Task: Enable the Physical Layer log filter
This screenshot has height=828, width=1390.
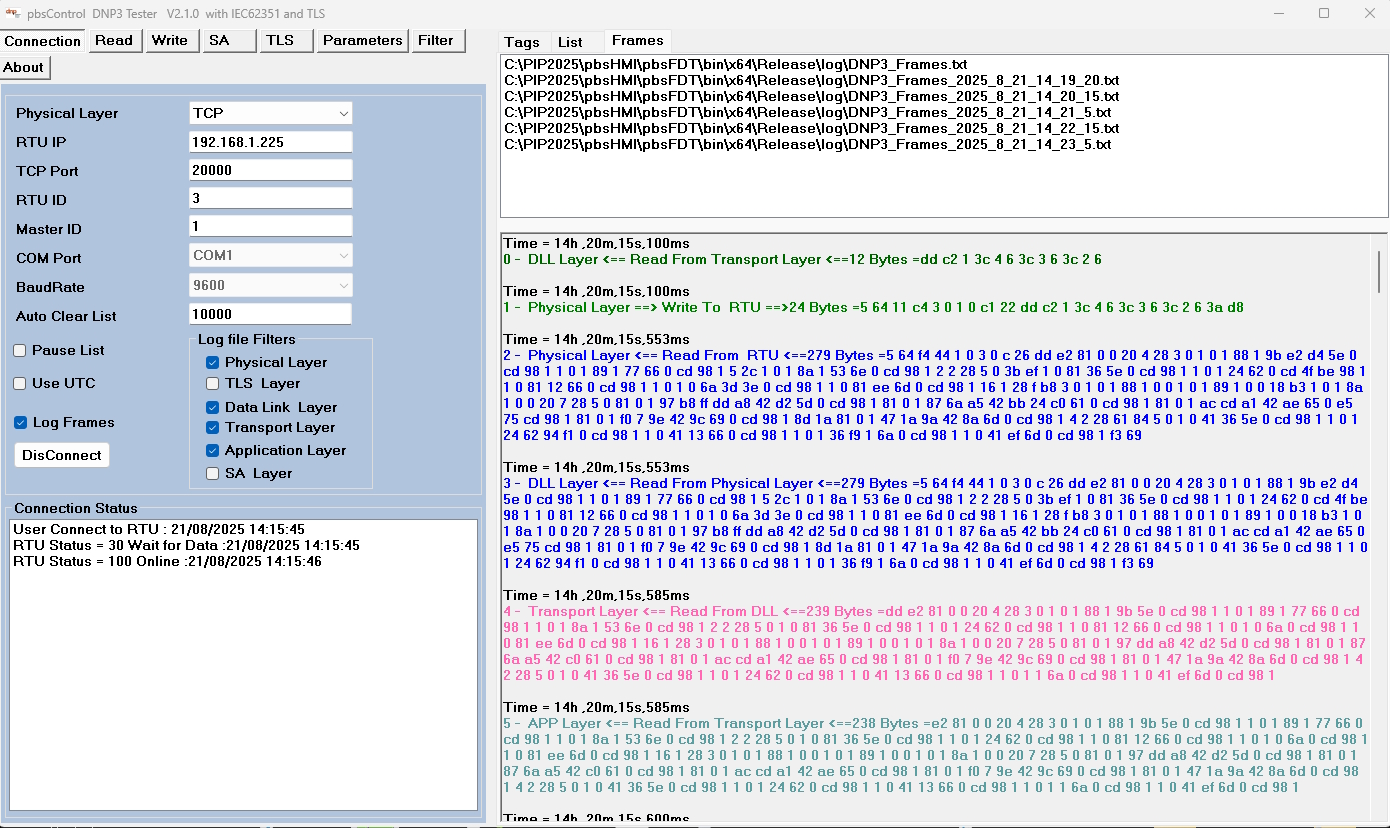Action: point(211,362)
